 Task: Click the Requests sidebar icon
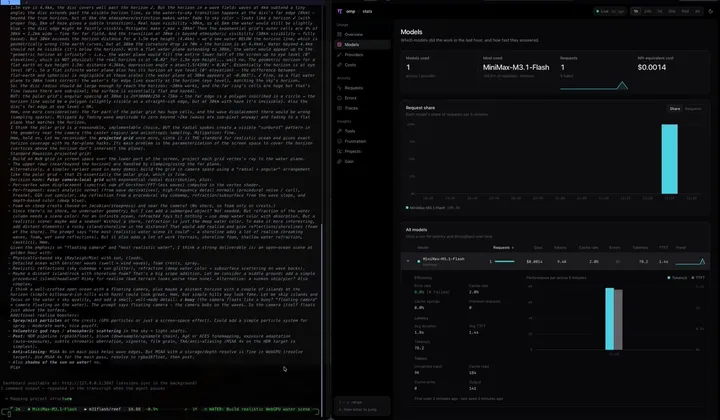pos(339,88)
